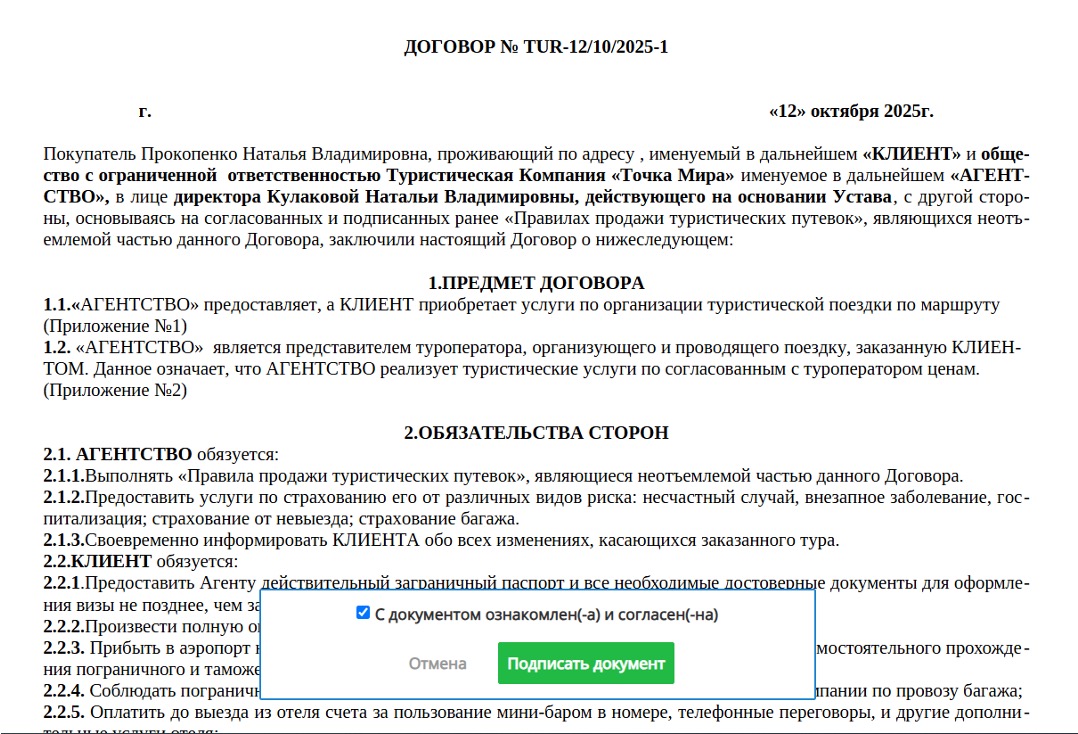Screen dimensions: 1078x734
Task: Click the «Подписать документ» button
Action: coord(586,663)
